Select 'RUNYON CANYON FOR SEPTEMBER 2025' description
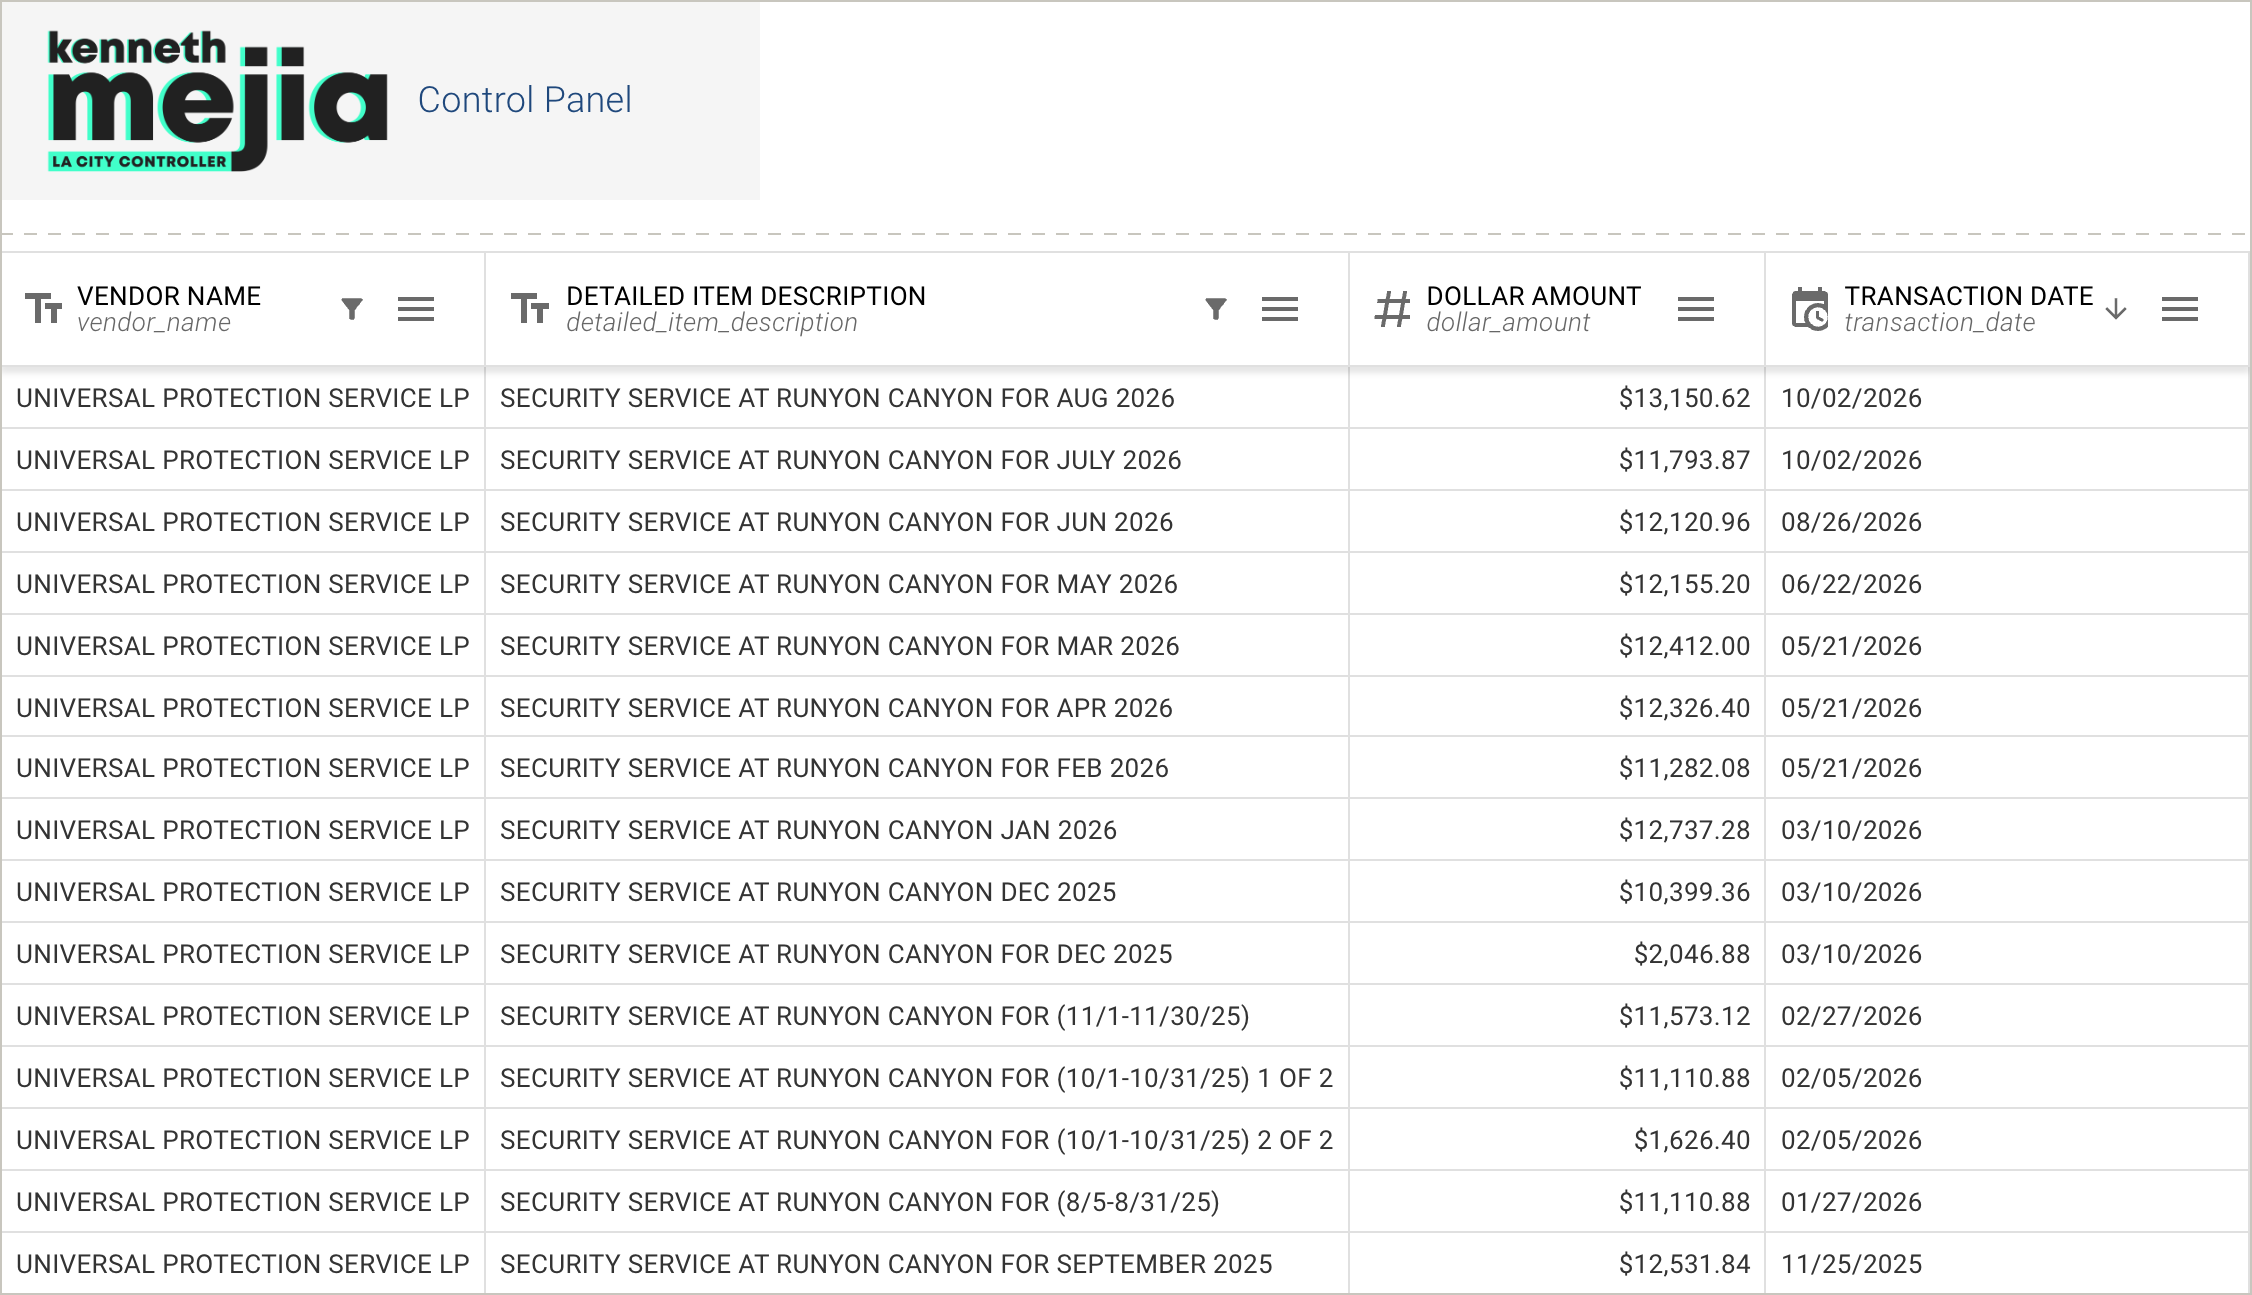2252x1295 pixels. click(x=917, y=1264)
